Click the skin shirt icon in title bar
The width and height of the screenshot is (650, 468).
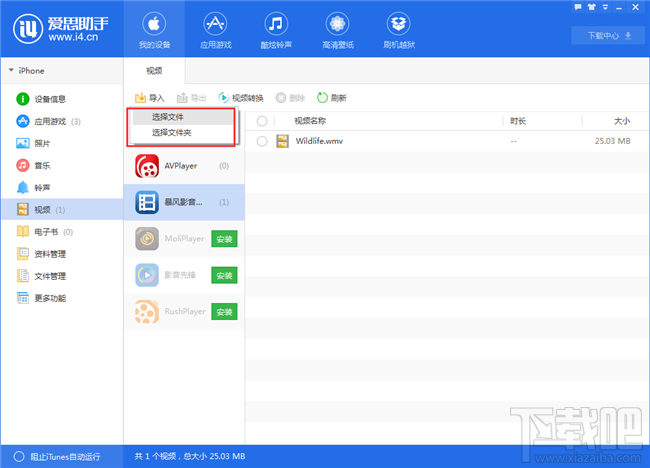592,7
